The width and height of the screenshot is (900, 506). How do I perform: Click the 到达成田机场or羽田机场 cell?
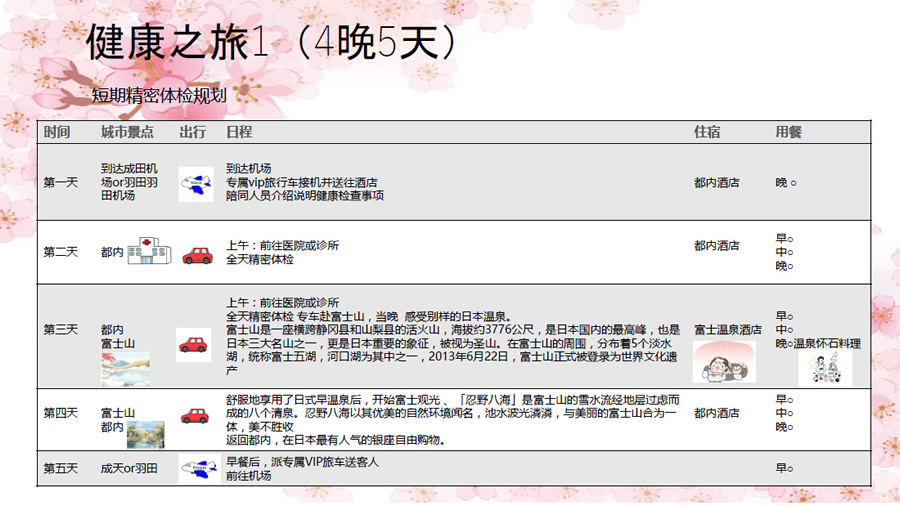pos(129,182)
